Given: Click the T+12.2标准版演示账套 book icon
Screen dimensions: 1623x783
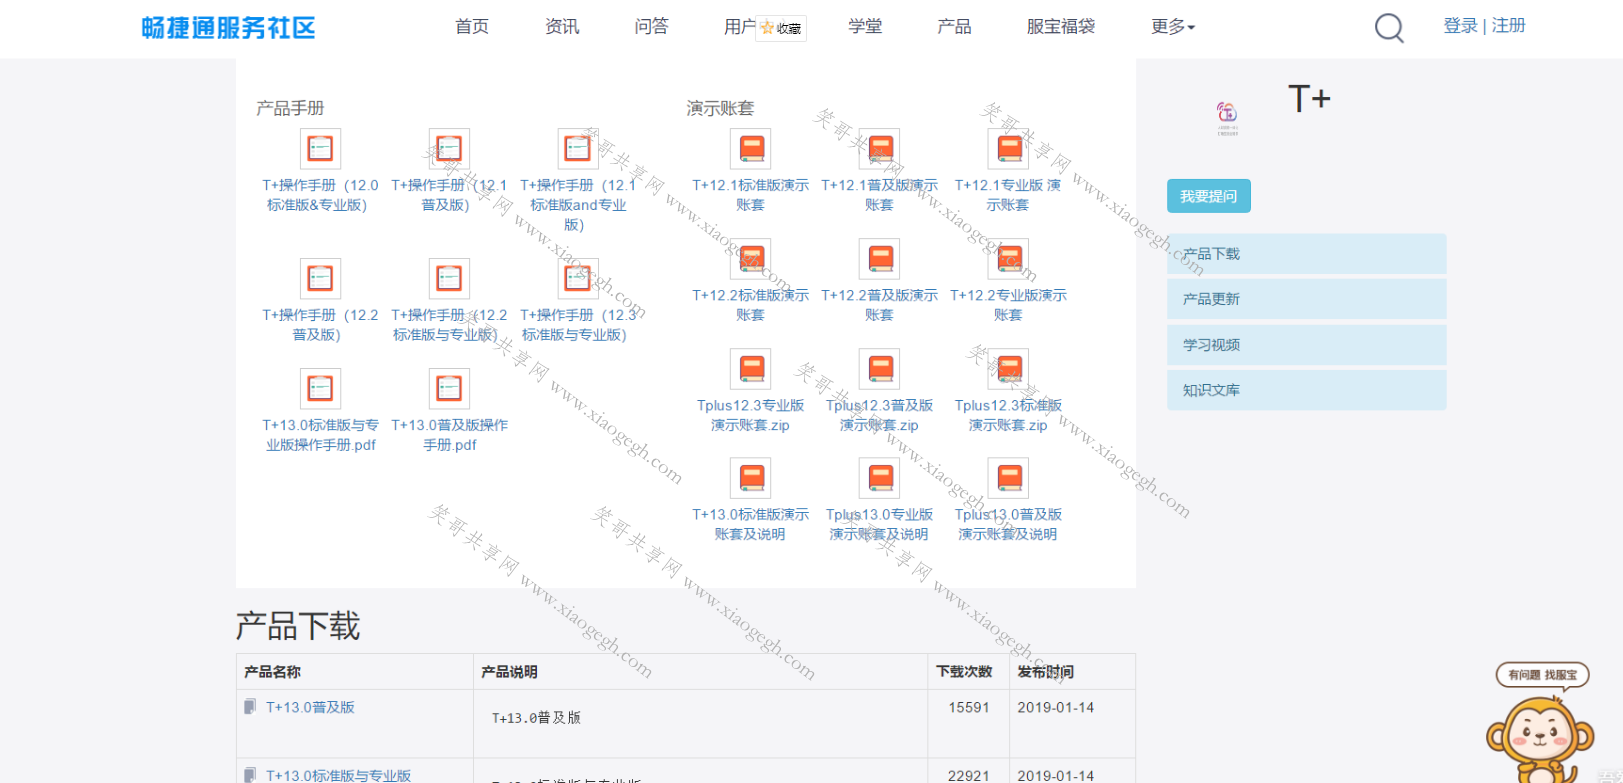Looking at the screenshot, I should (750, 259).
